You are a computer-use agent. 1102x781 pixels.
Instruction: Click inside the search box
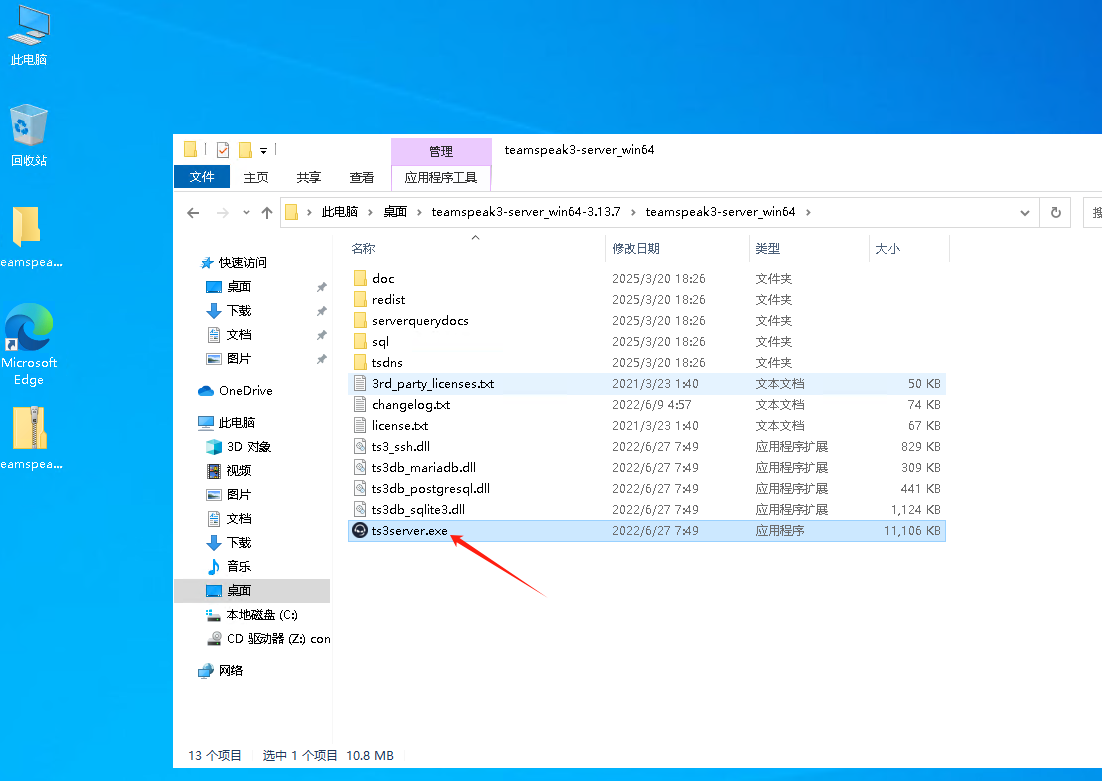click(1093, 212)
